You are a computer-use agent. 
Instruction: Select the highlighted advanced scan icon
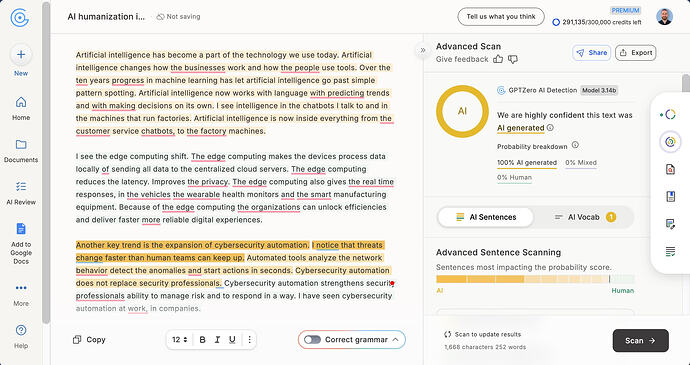(670, 142)
